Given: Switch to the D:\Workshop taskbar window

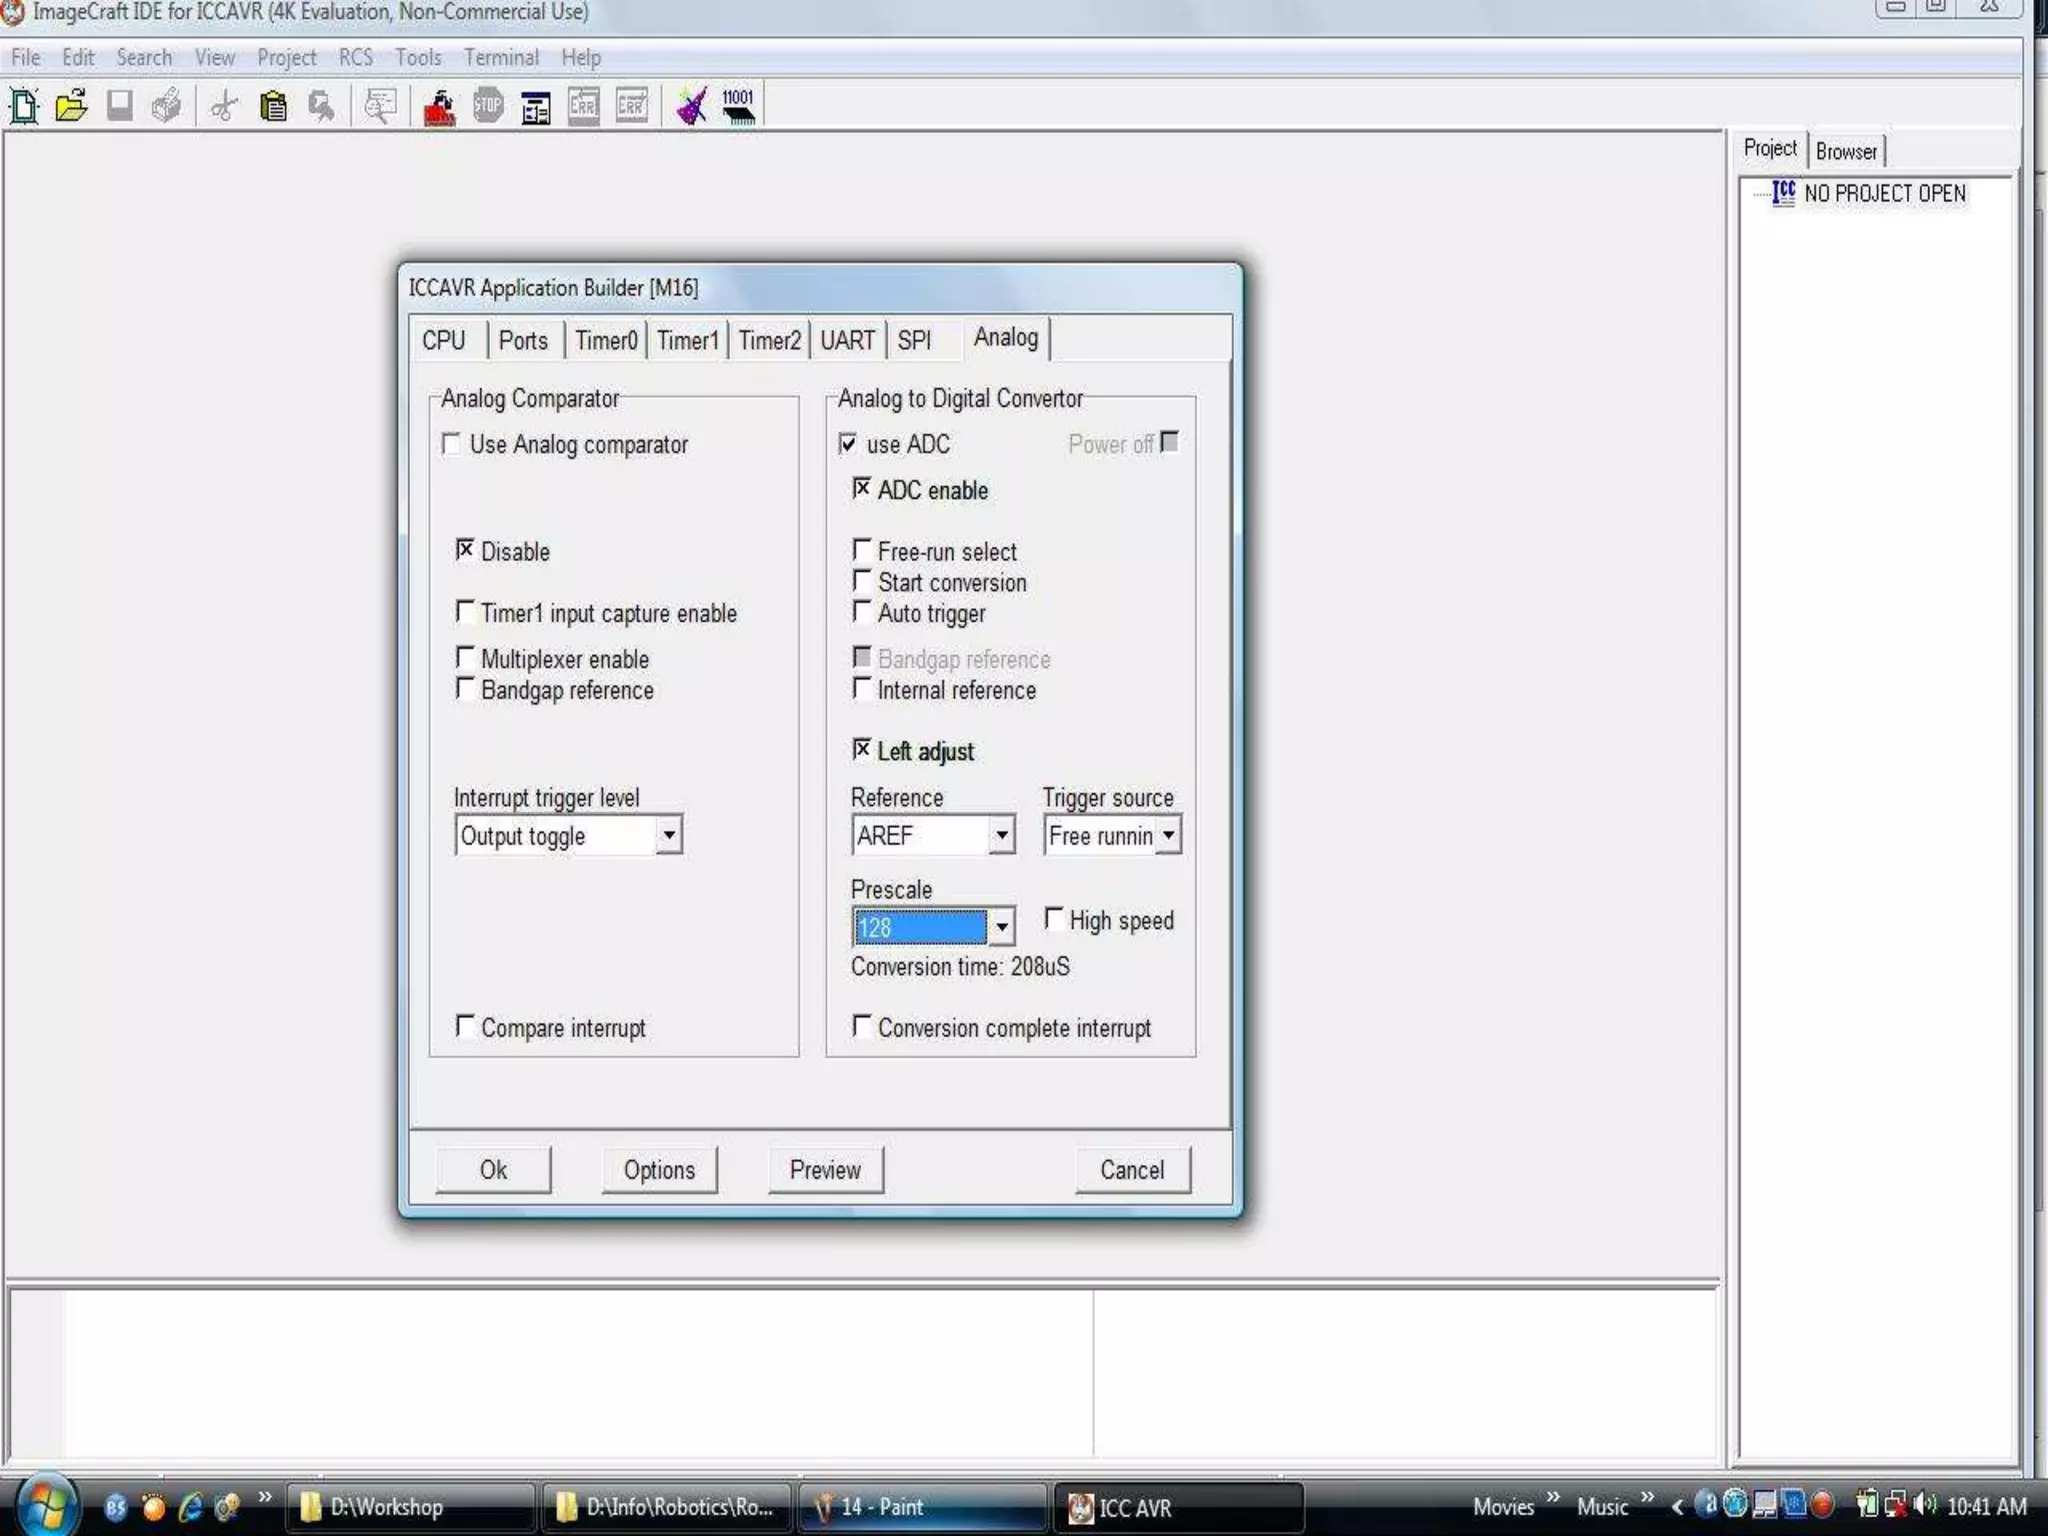Looking at the screenshot, I should click(413, 1507).
